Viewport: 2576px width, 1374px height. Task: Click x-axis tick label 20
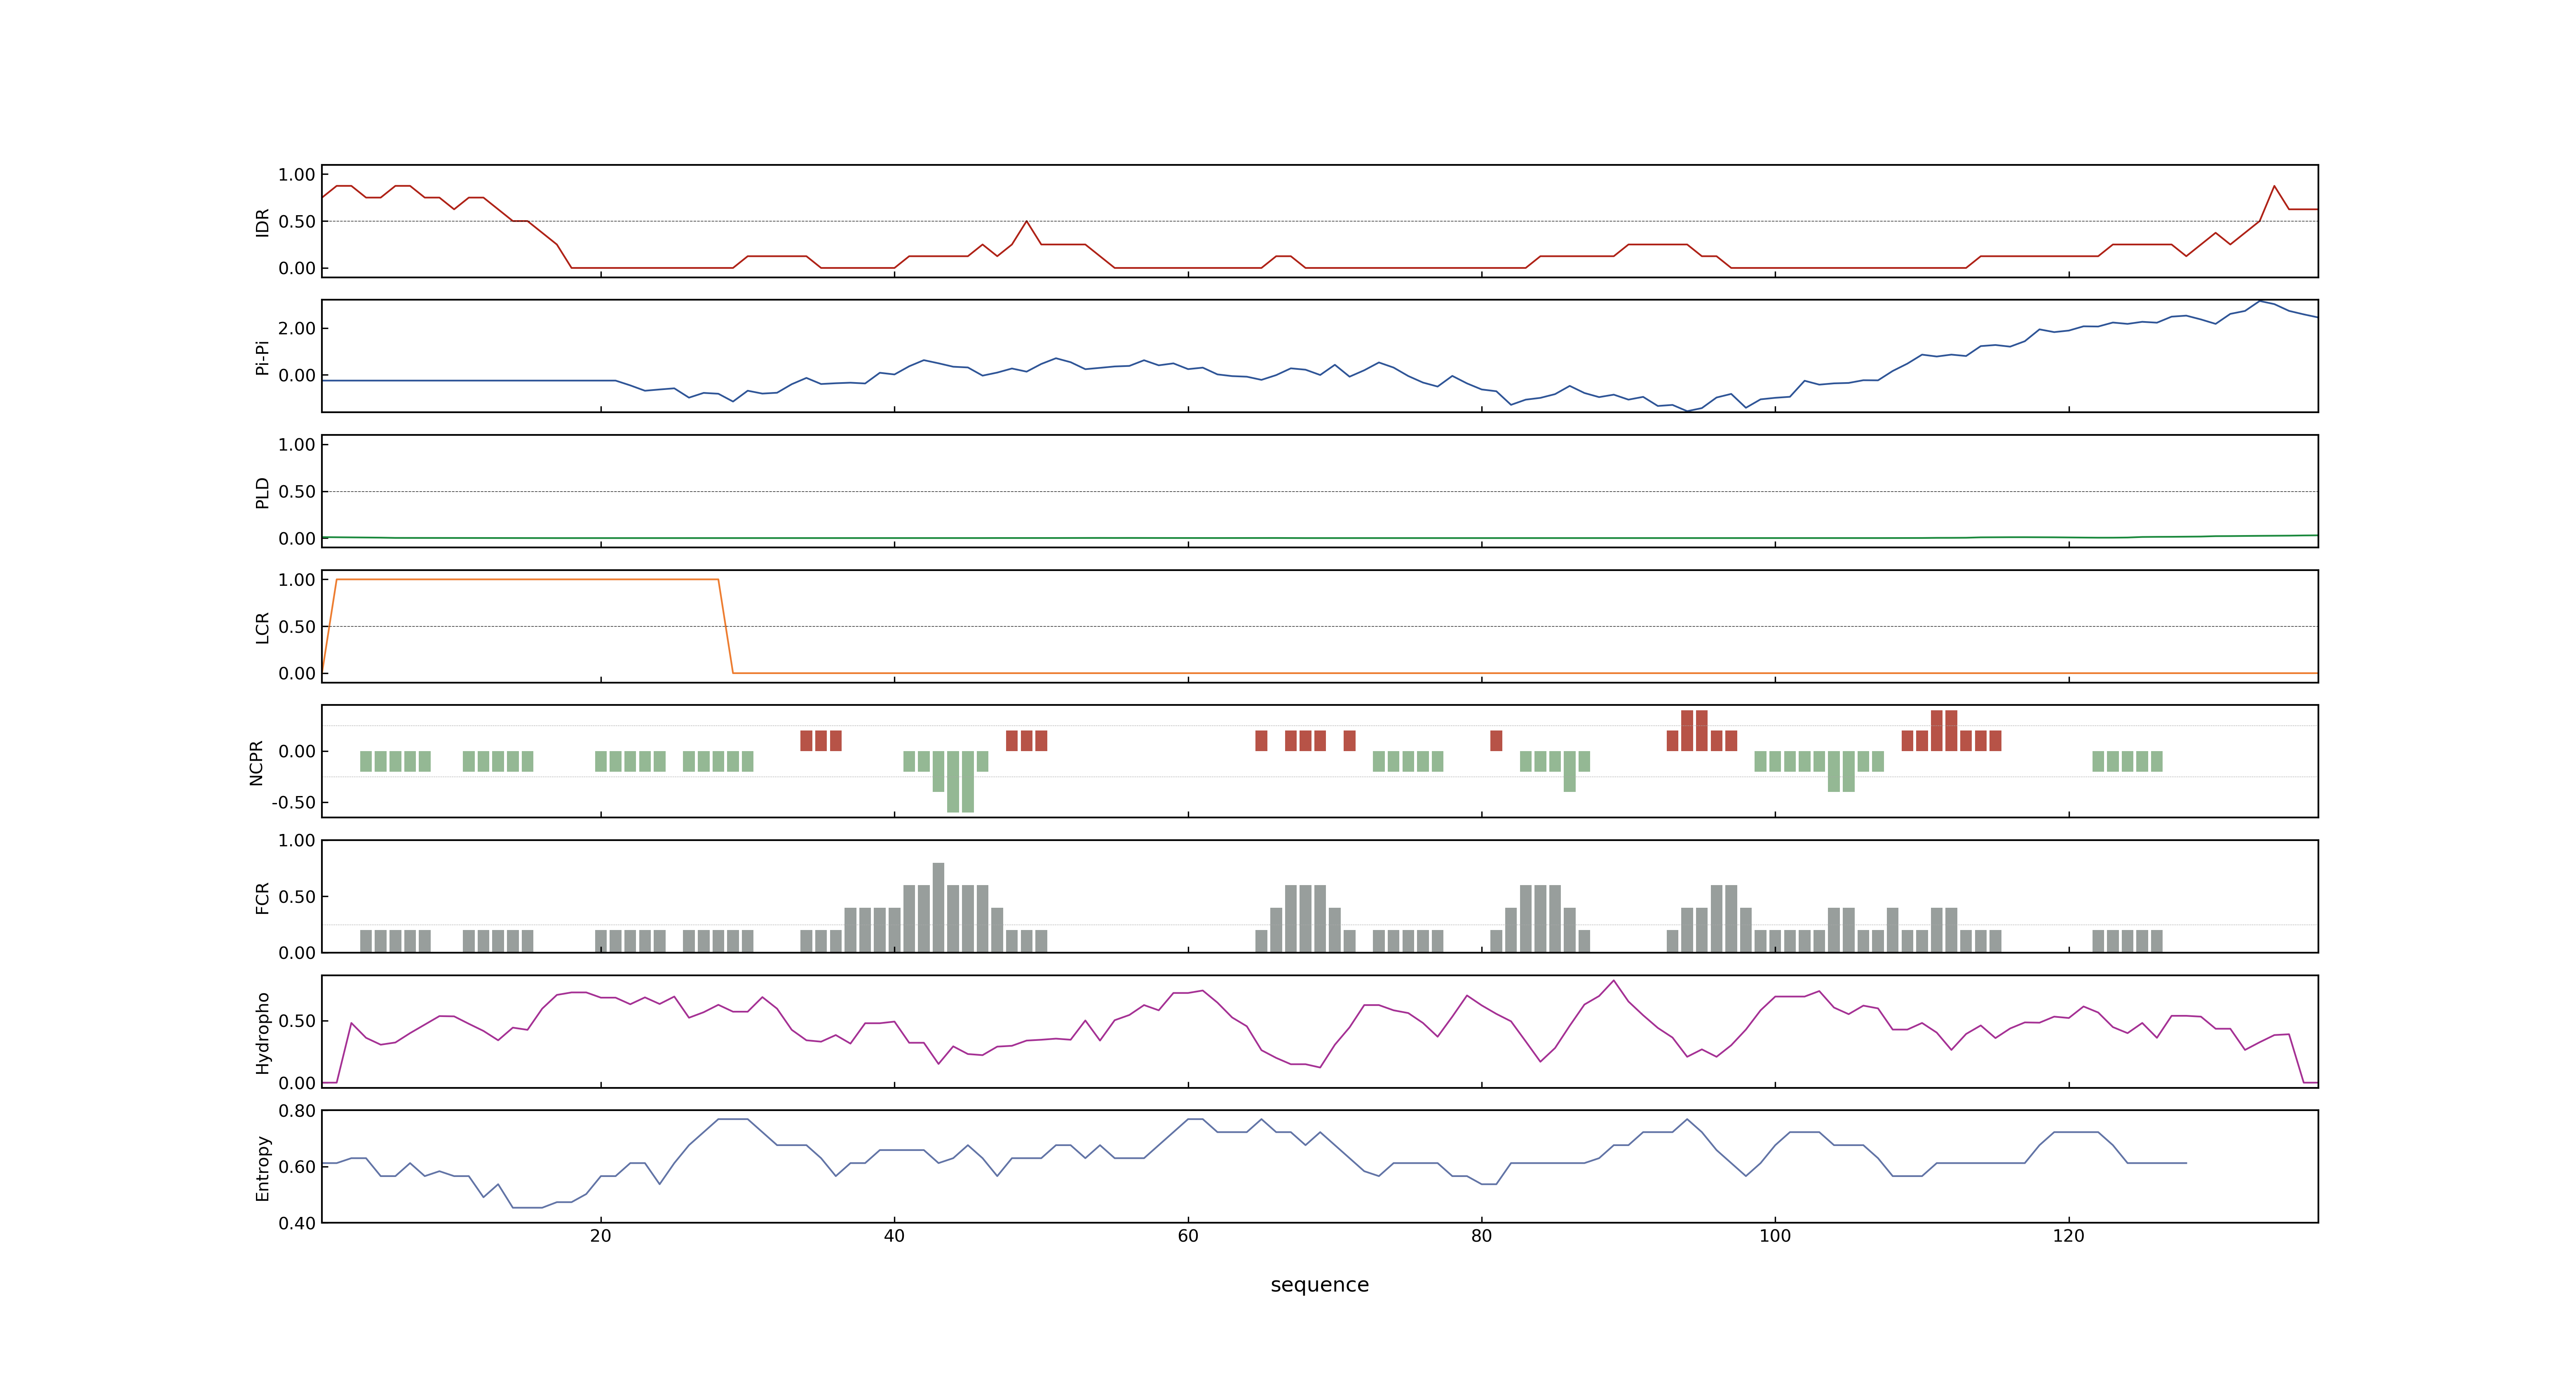tap(600, 1235)
